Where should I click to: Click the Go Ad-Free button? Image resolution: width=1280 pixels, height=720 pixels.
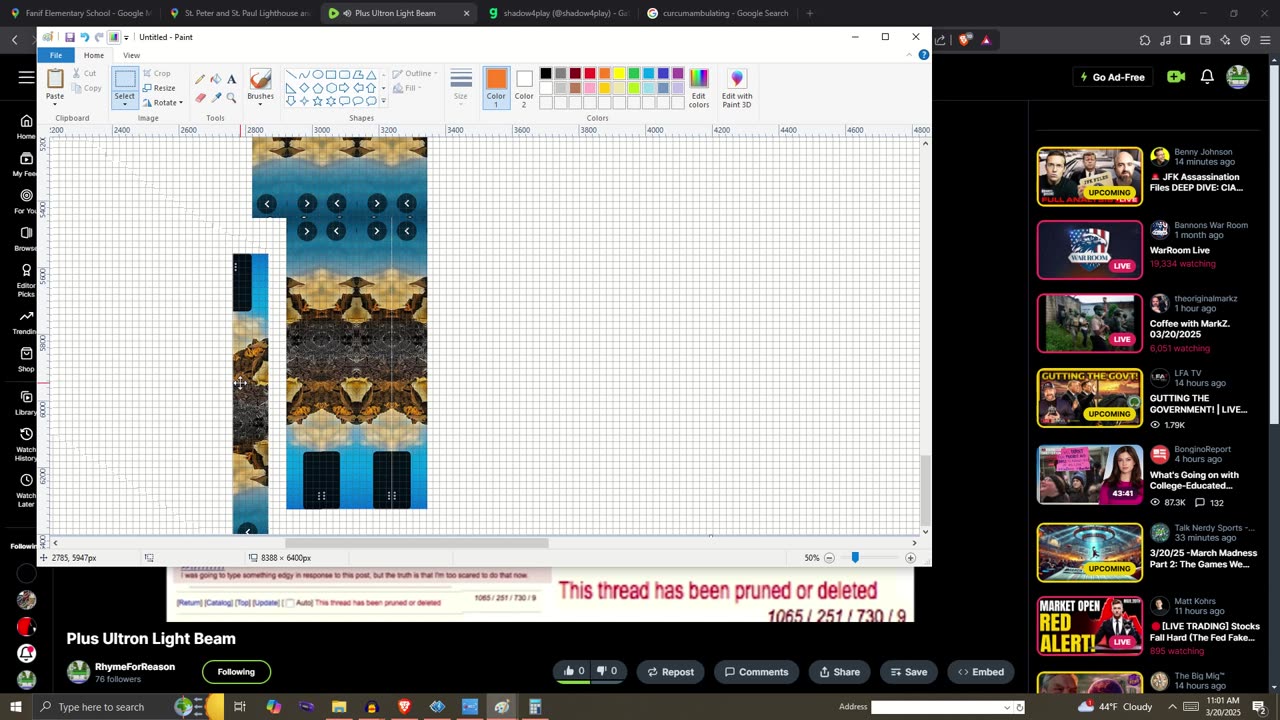point(1112,77)
